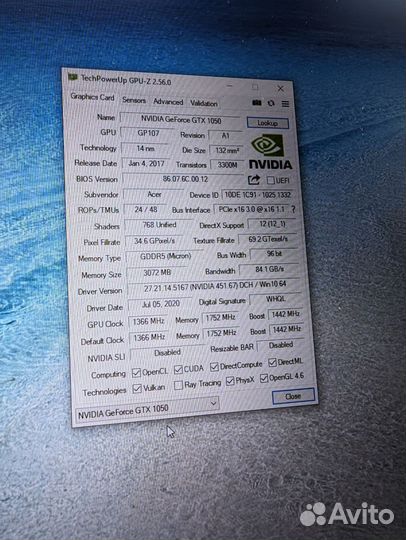Close the GPU-Z window with X
This screenshot has width=406, height=540.
click(x=281, y=89)
